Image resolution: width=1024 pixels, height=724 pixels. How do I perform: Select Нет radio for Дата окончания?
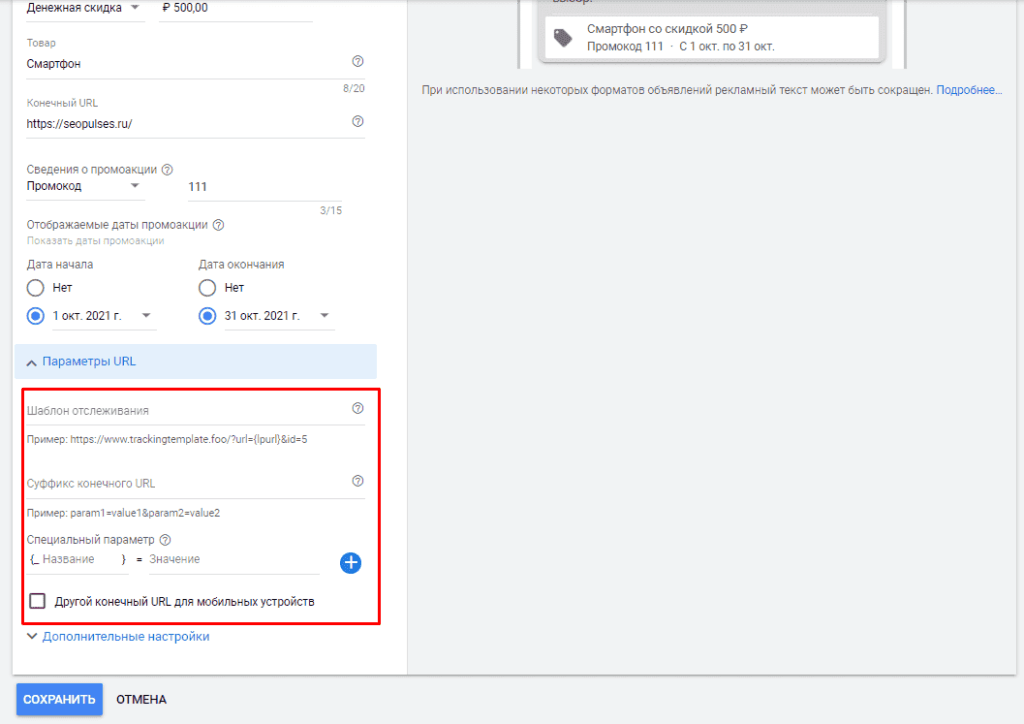[207, 288]
